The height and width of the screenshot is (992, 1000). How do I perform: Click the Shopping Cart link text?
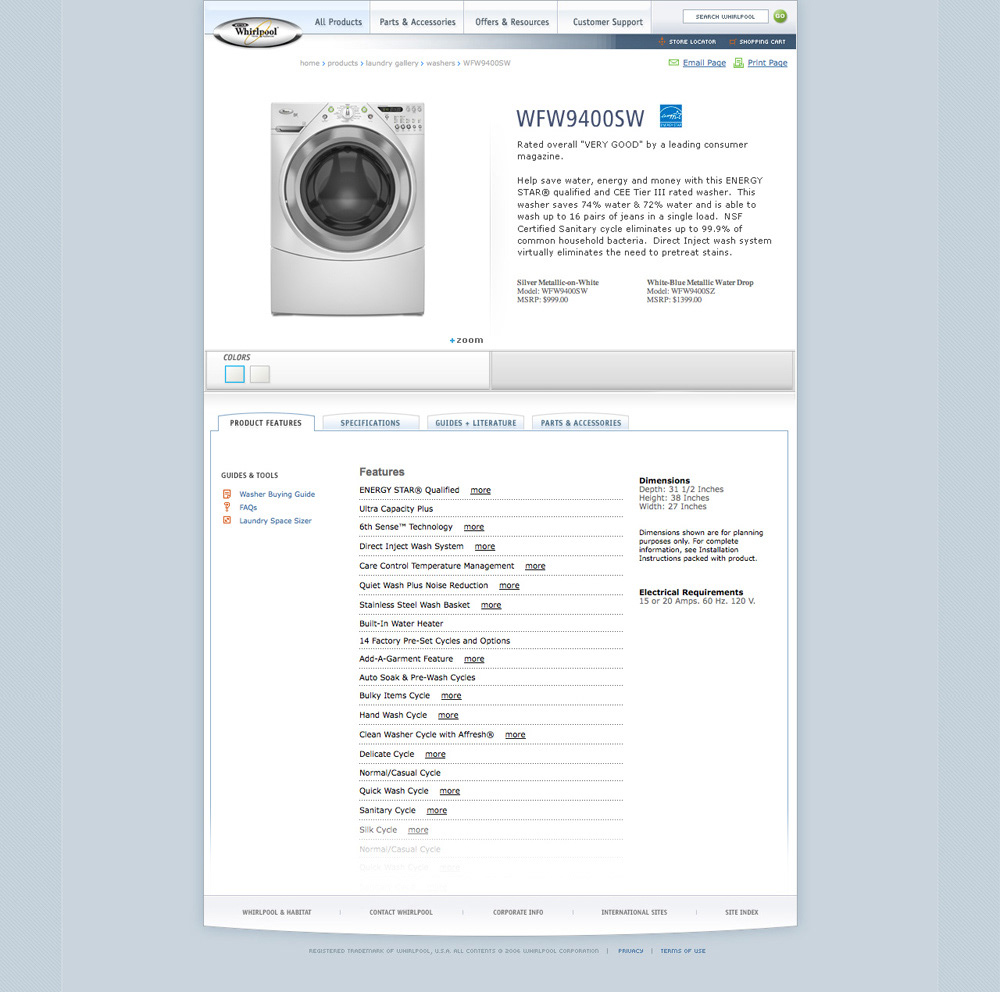[x=762, y=42]
